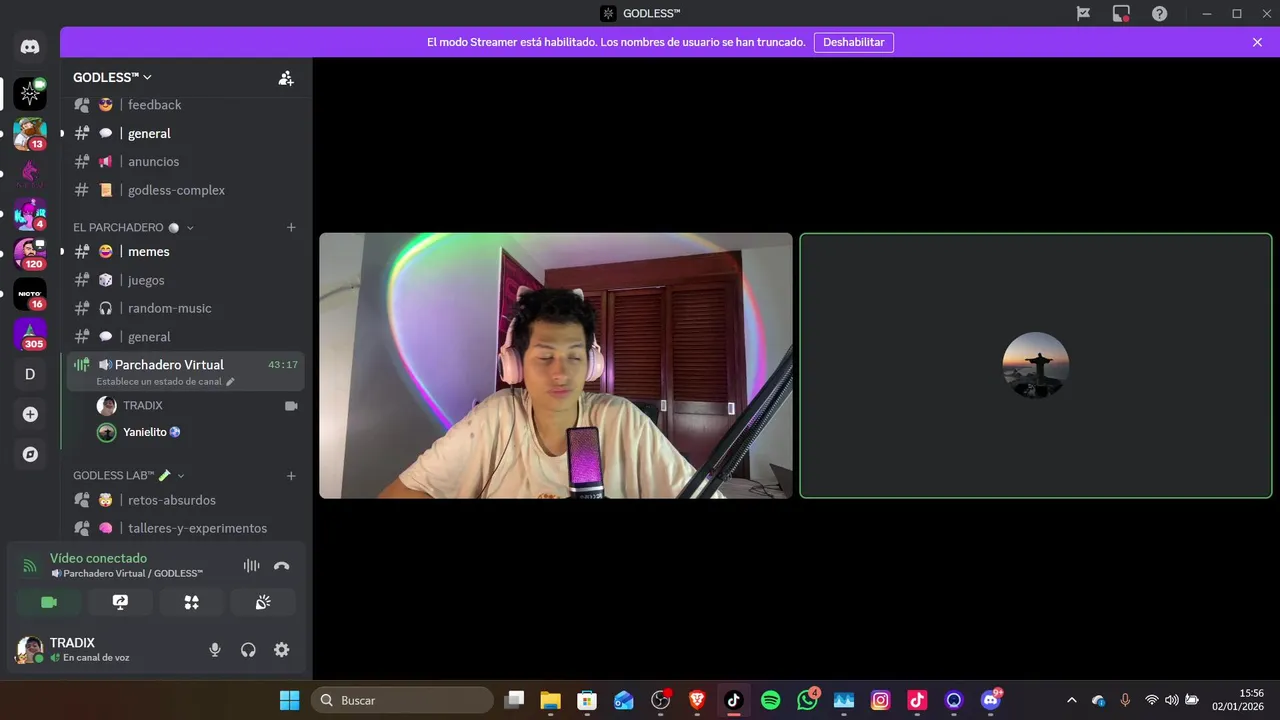Open the Windows Start menu
Image resolution: width=1280 pixels, height=720 pixels.
click(289, 700)
